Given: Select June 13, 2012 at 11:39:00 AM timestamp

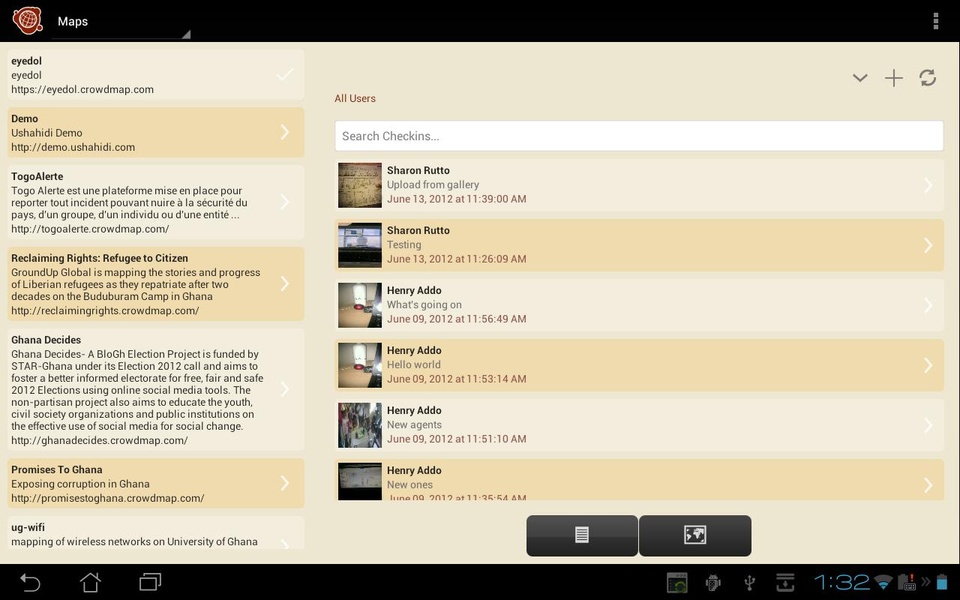Looking at the screenshot, I should pos(457,199).
